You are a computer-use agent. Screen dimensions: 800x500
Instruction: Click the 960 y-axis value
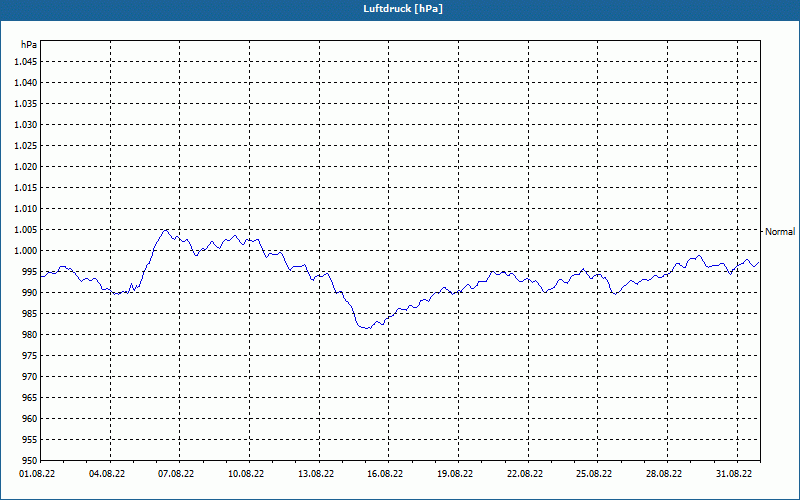click(x=30, y=418)
